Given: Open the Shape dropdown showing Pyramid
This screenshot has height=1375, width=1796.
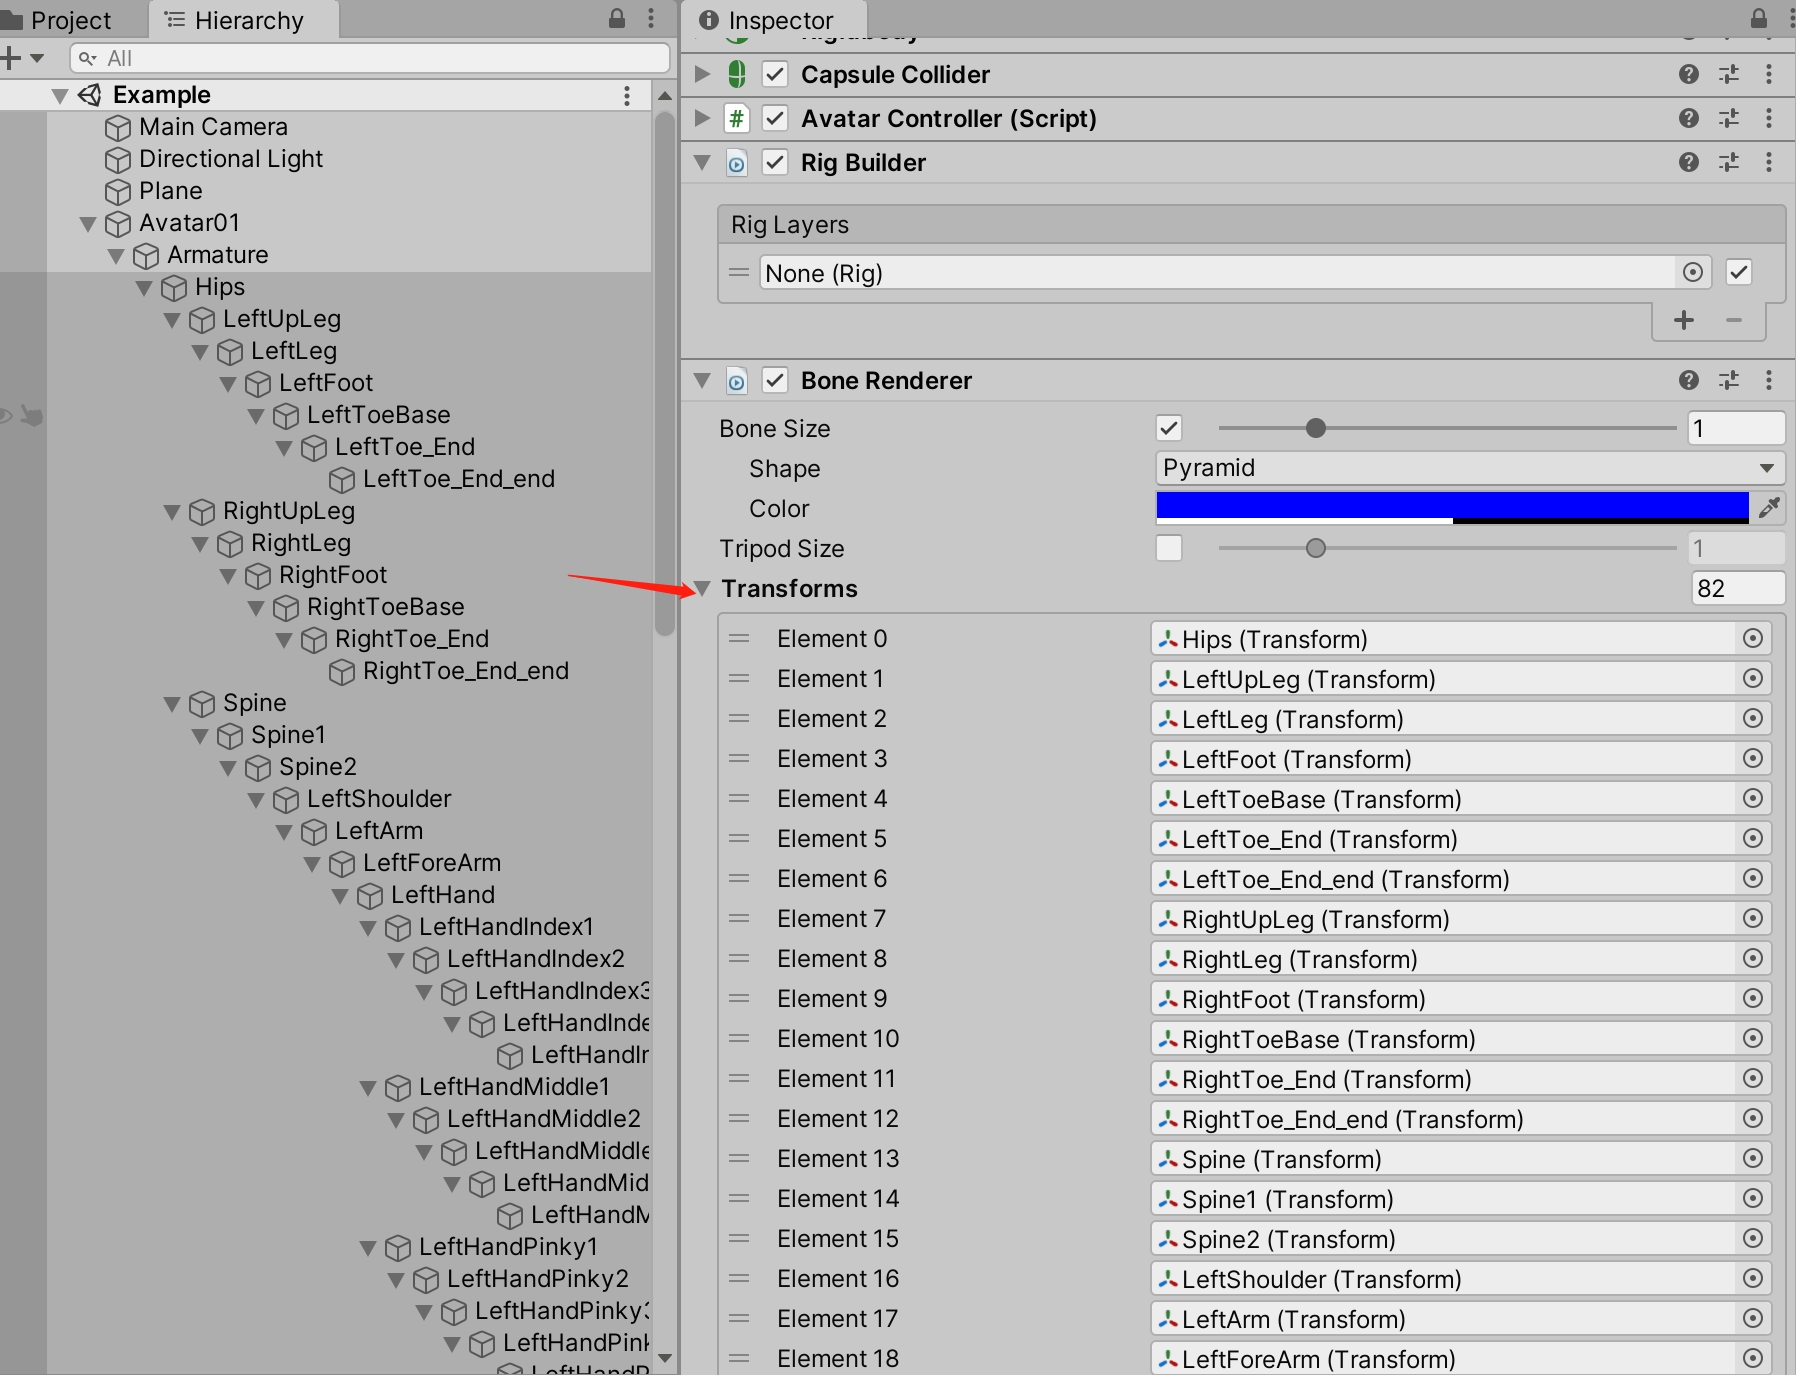Looking at the screenshot, I should (x=1469, y=468).
